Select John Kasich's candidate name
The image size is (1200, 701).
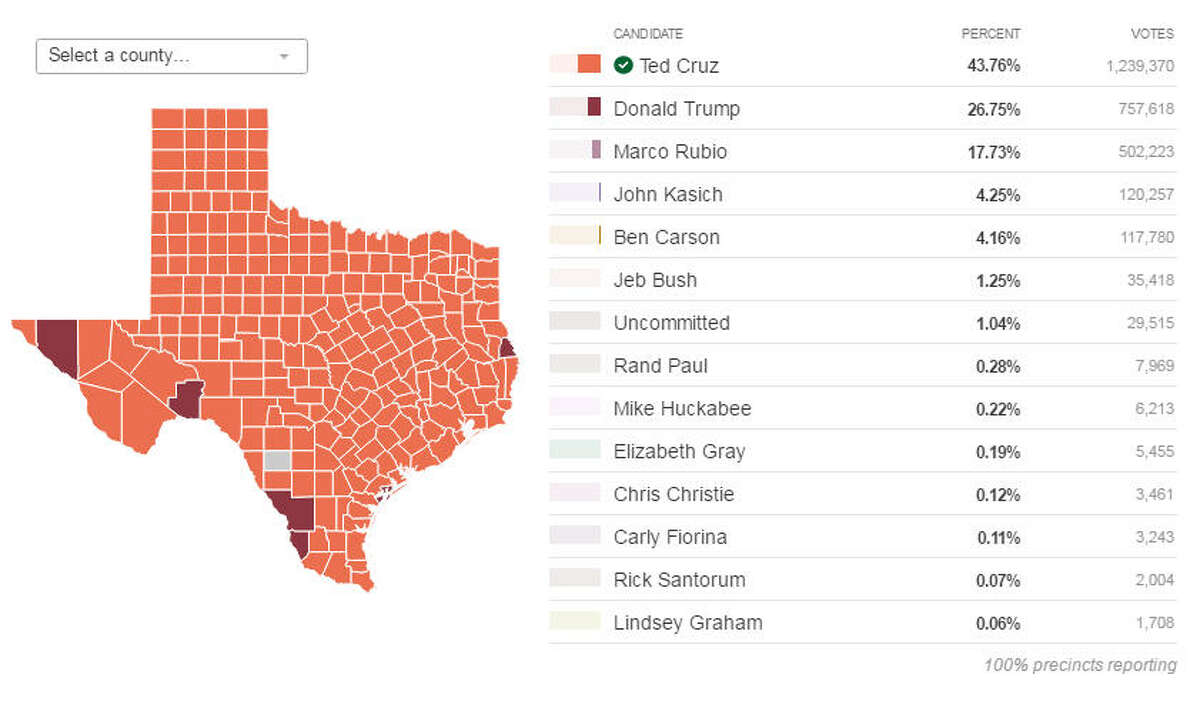point(668,194)
